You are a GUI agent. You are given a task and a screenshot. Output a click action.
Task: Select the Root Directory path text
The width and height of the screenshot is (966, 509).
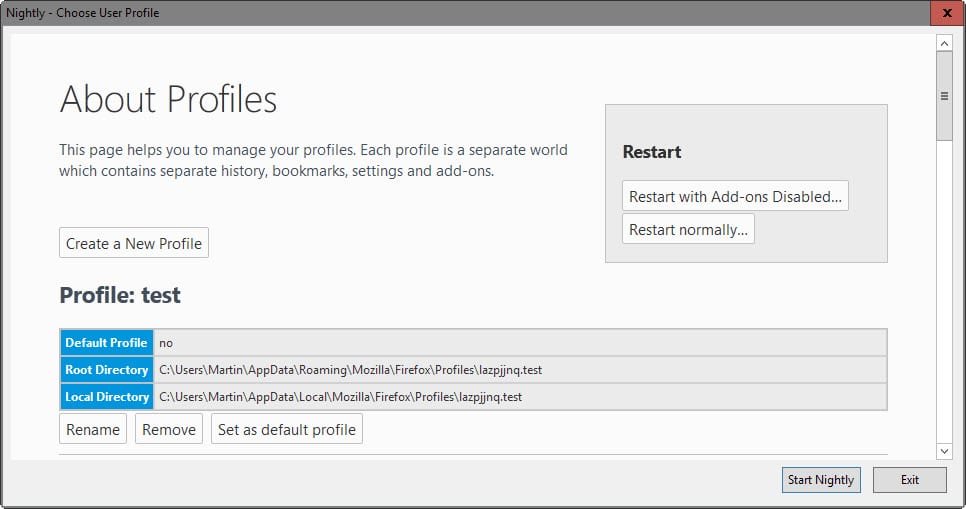click(x=351, y=370)
